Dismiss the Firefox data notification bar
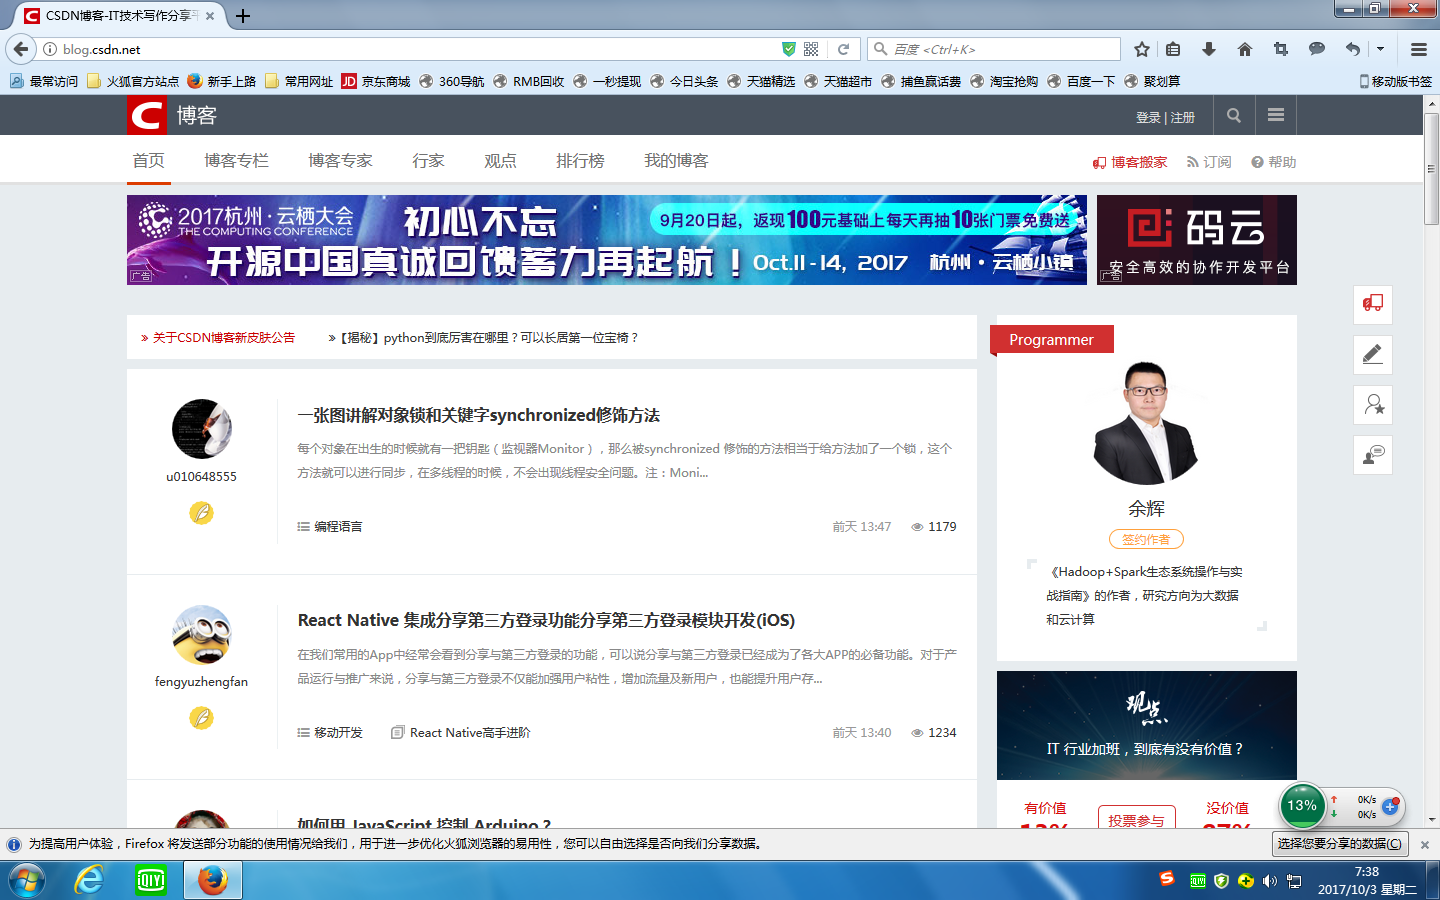This screenshot has width=1440, height=900. [x=1425, y=845]
